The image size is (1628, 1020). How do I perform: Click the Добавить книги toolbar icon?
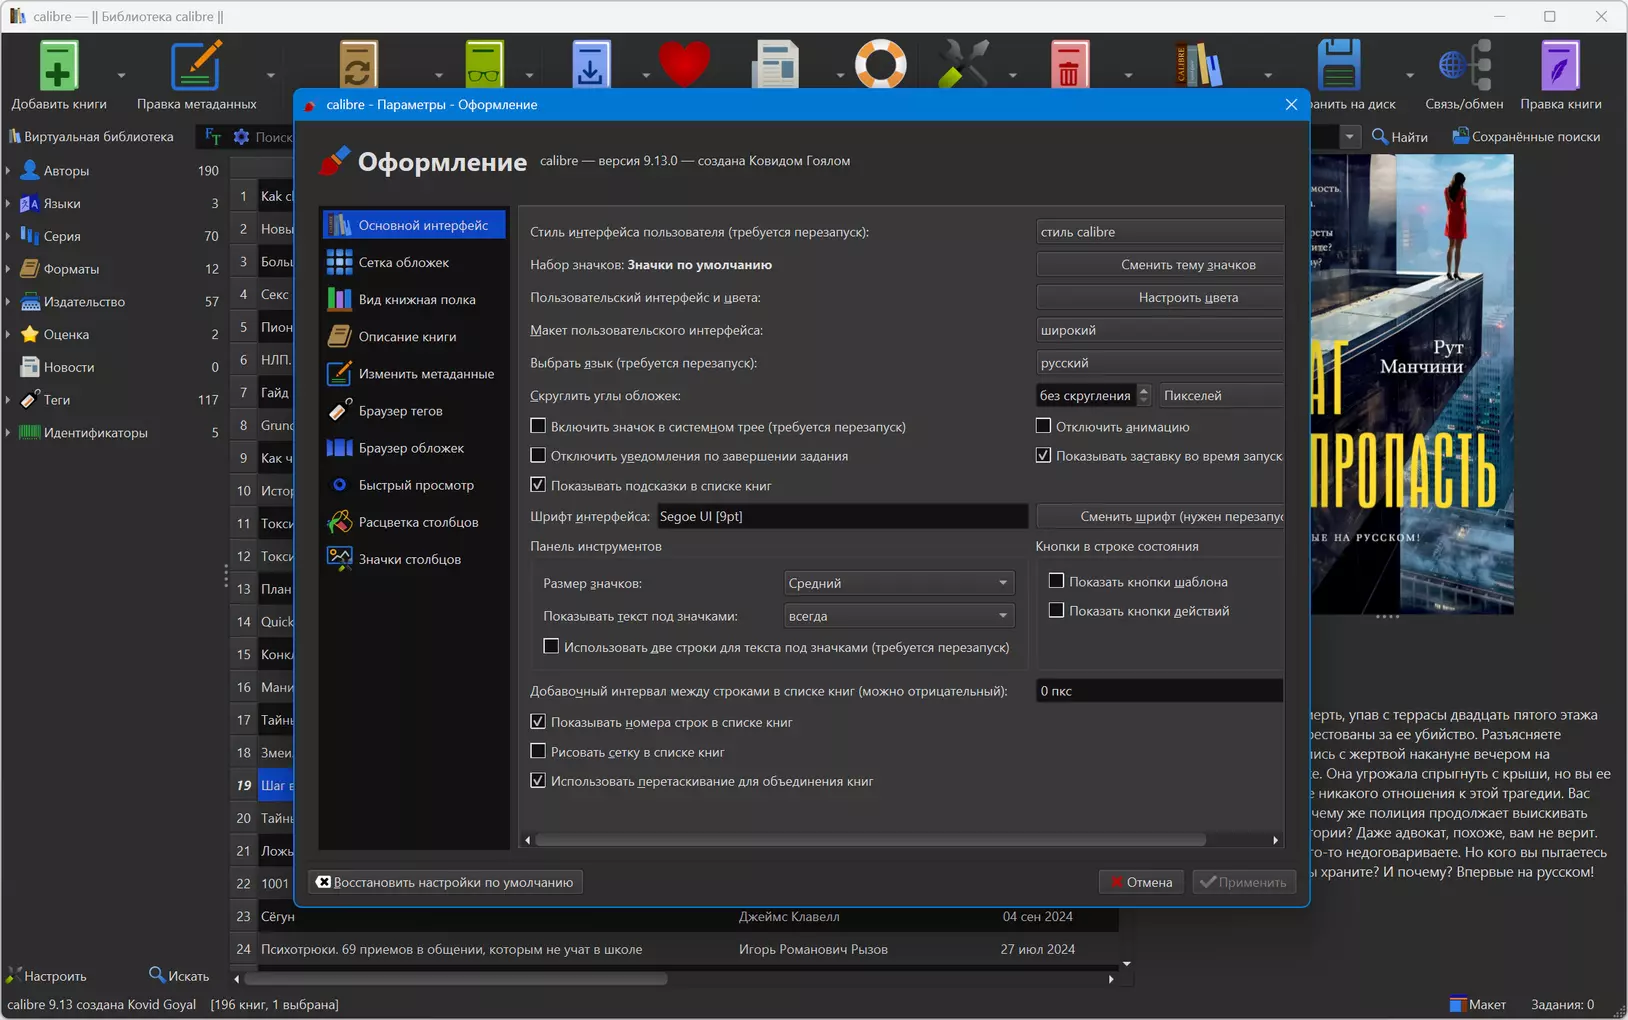coord(58,76)
